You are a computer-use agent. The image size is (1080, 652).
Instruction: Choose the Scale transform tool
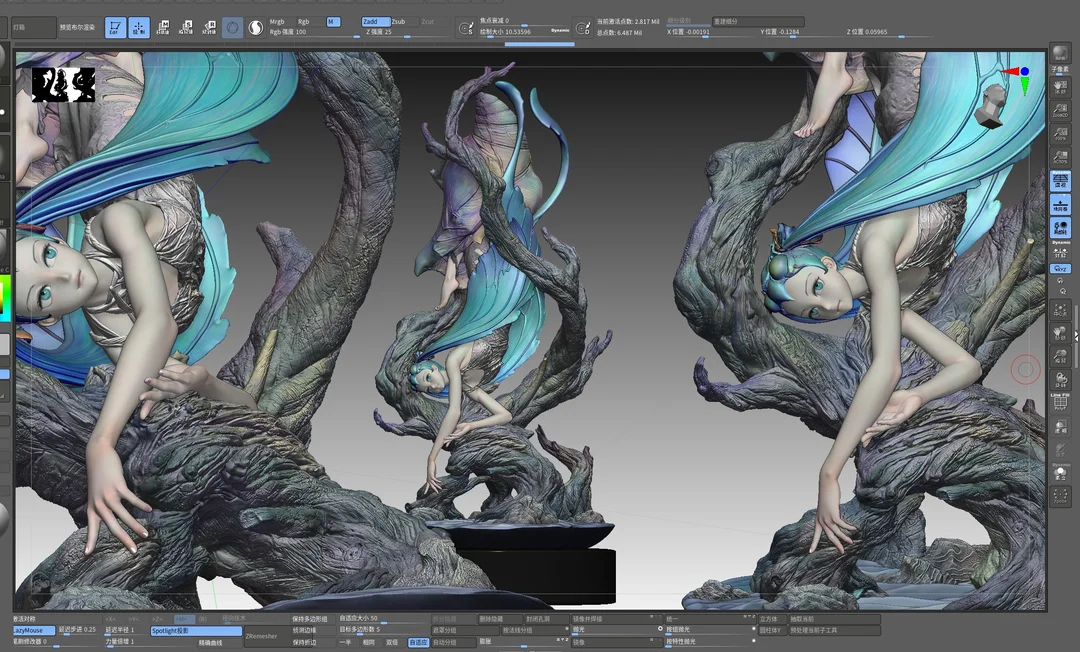tap(186, 27)
